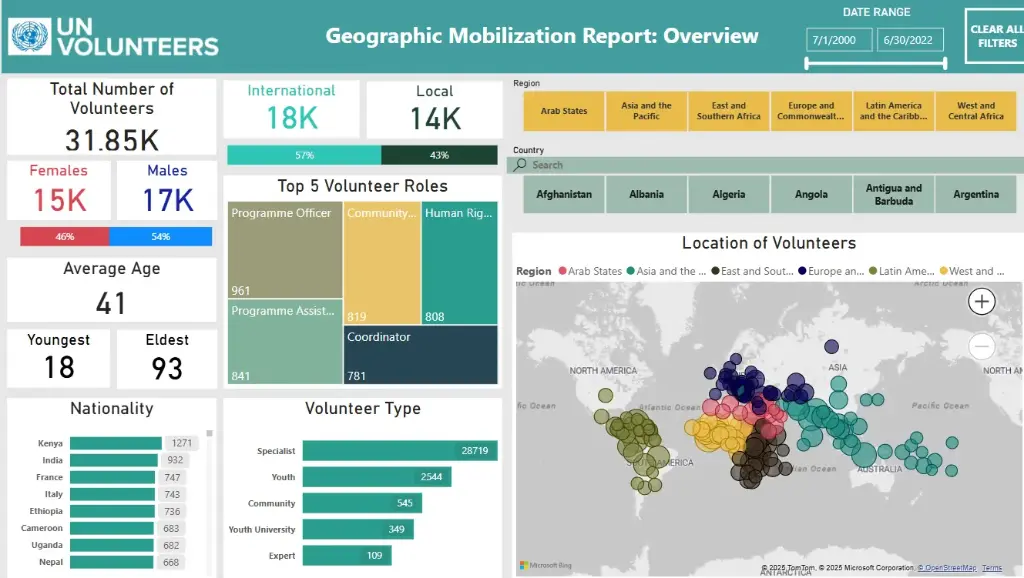Click the Nationality chart scrollbar
Viewport: 1024px width, 578px height.
[209, 434]
